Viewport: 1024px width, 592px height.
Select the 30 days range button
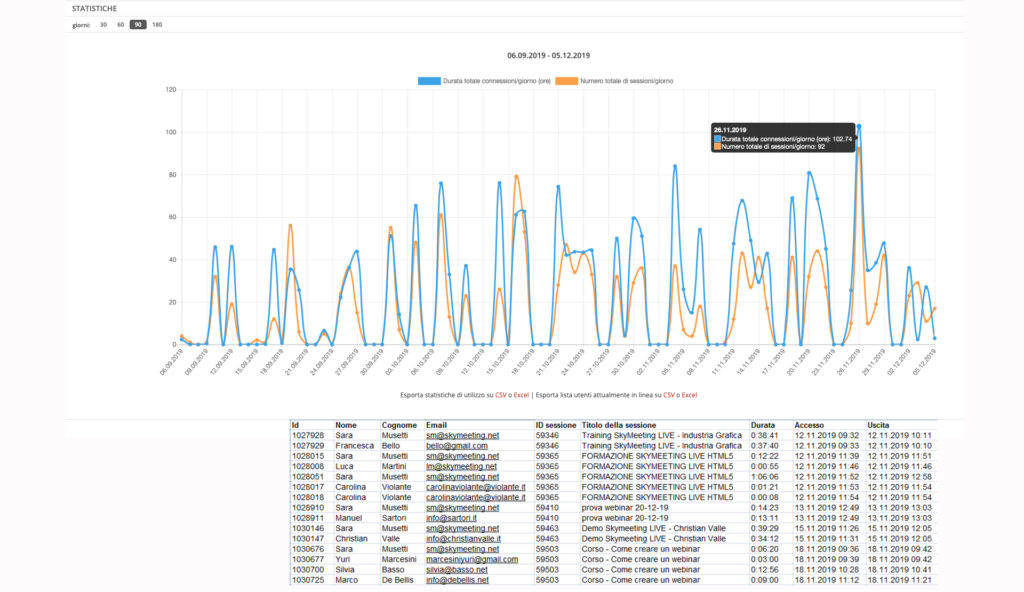[x=103, y=24]
